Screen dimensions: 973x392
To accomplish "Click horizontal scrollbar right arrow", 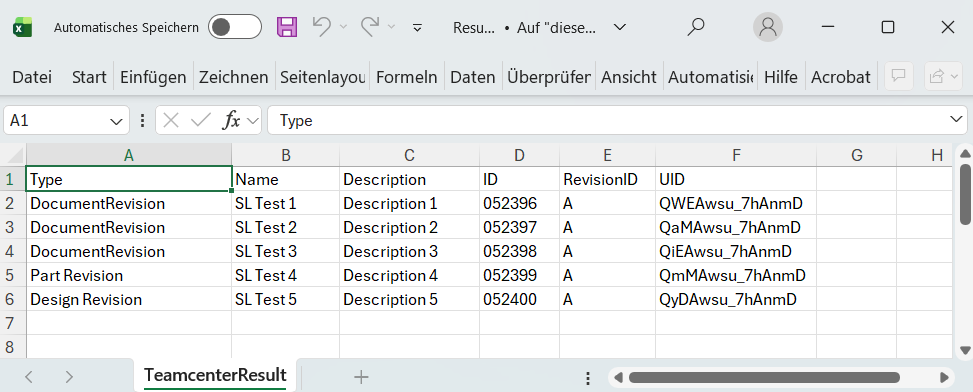I will tap(944, 377).
